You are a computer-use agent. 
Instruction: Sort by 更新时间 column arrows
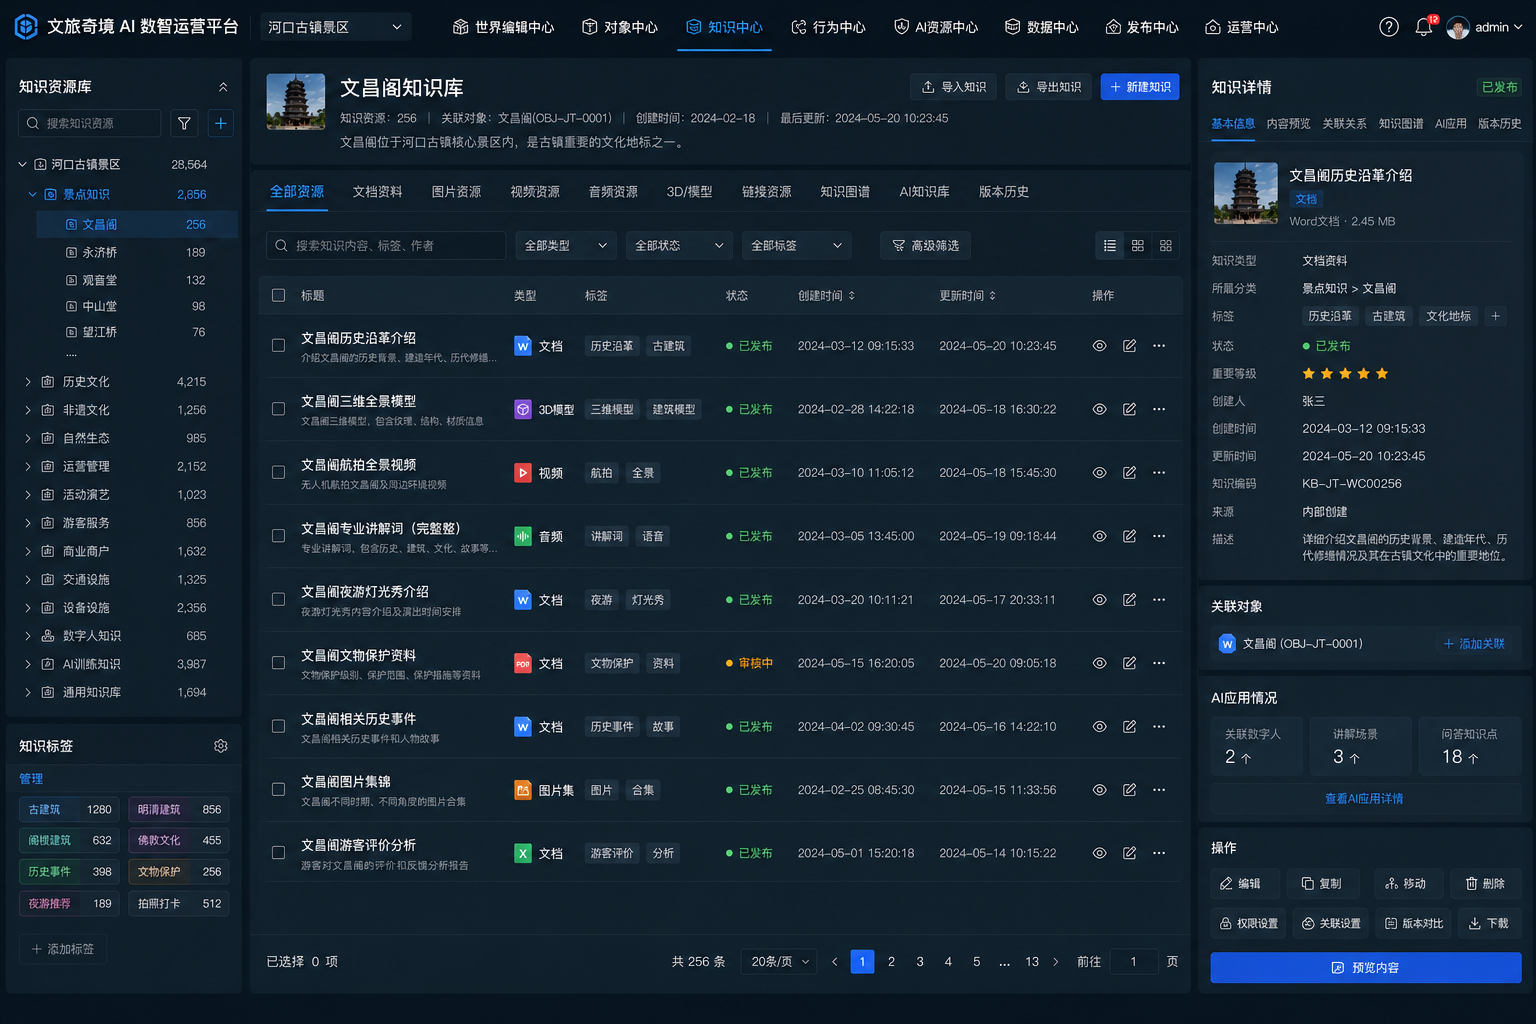click(992, 296)
